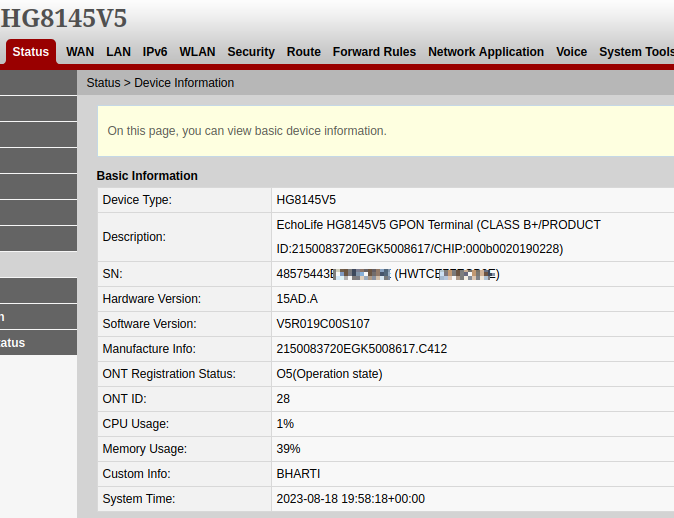Click the Basic Information section heading
Screen dimensions: 674x518
(x=147, y=176)
